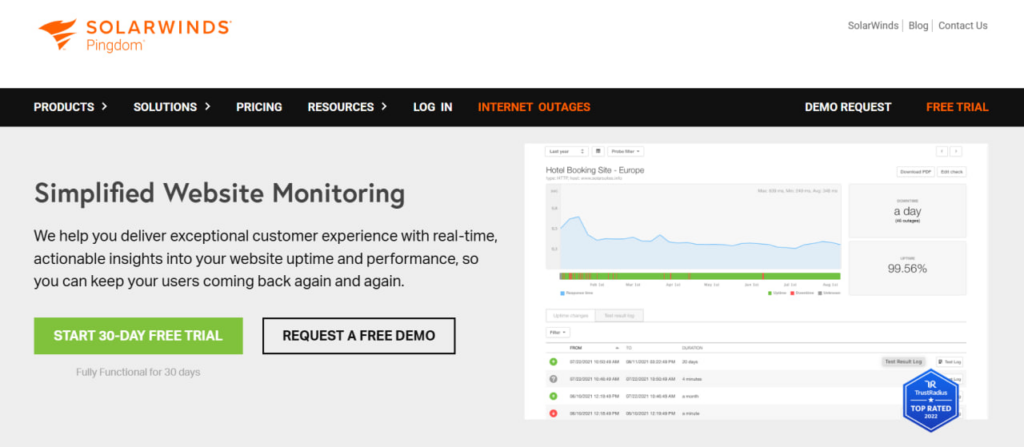Click the response time chart preview

click(x=694, y=226)
